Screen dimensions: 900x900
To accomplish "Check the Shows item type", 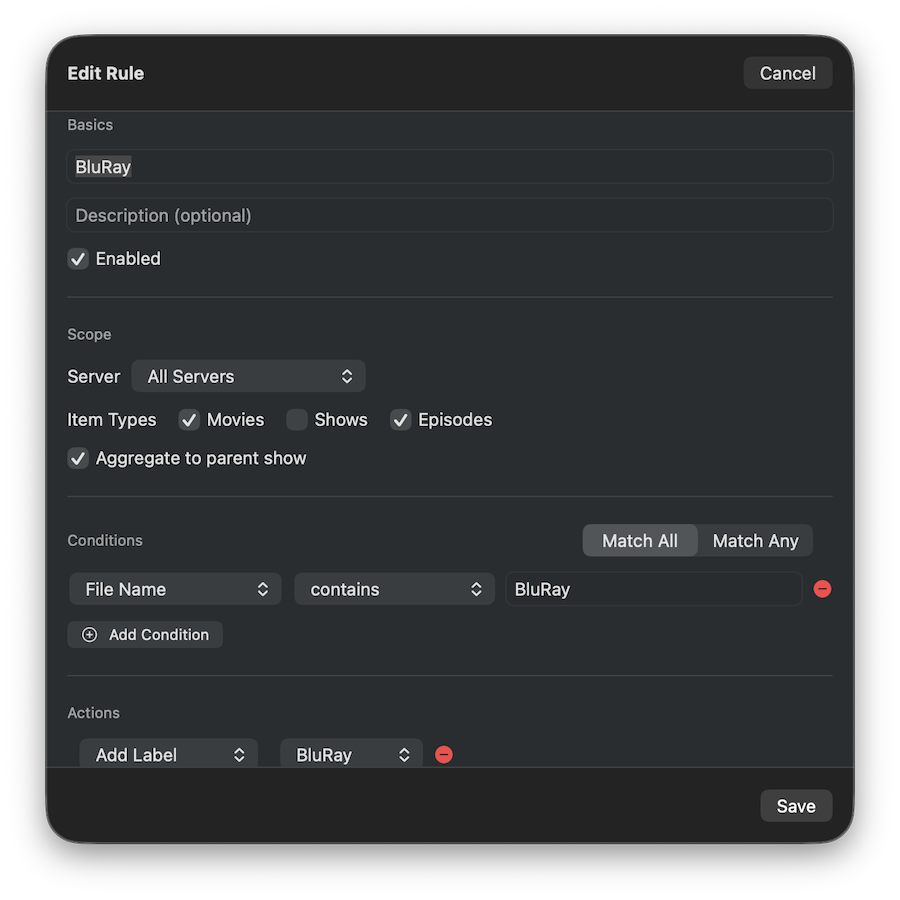I will pos(297,420).
